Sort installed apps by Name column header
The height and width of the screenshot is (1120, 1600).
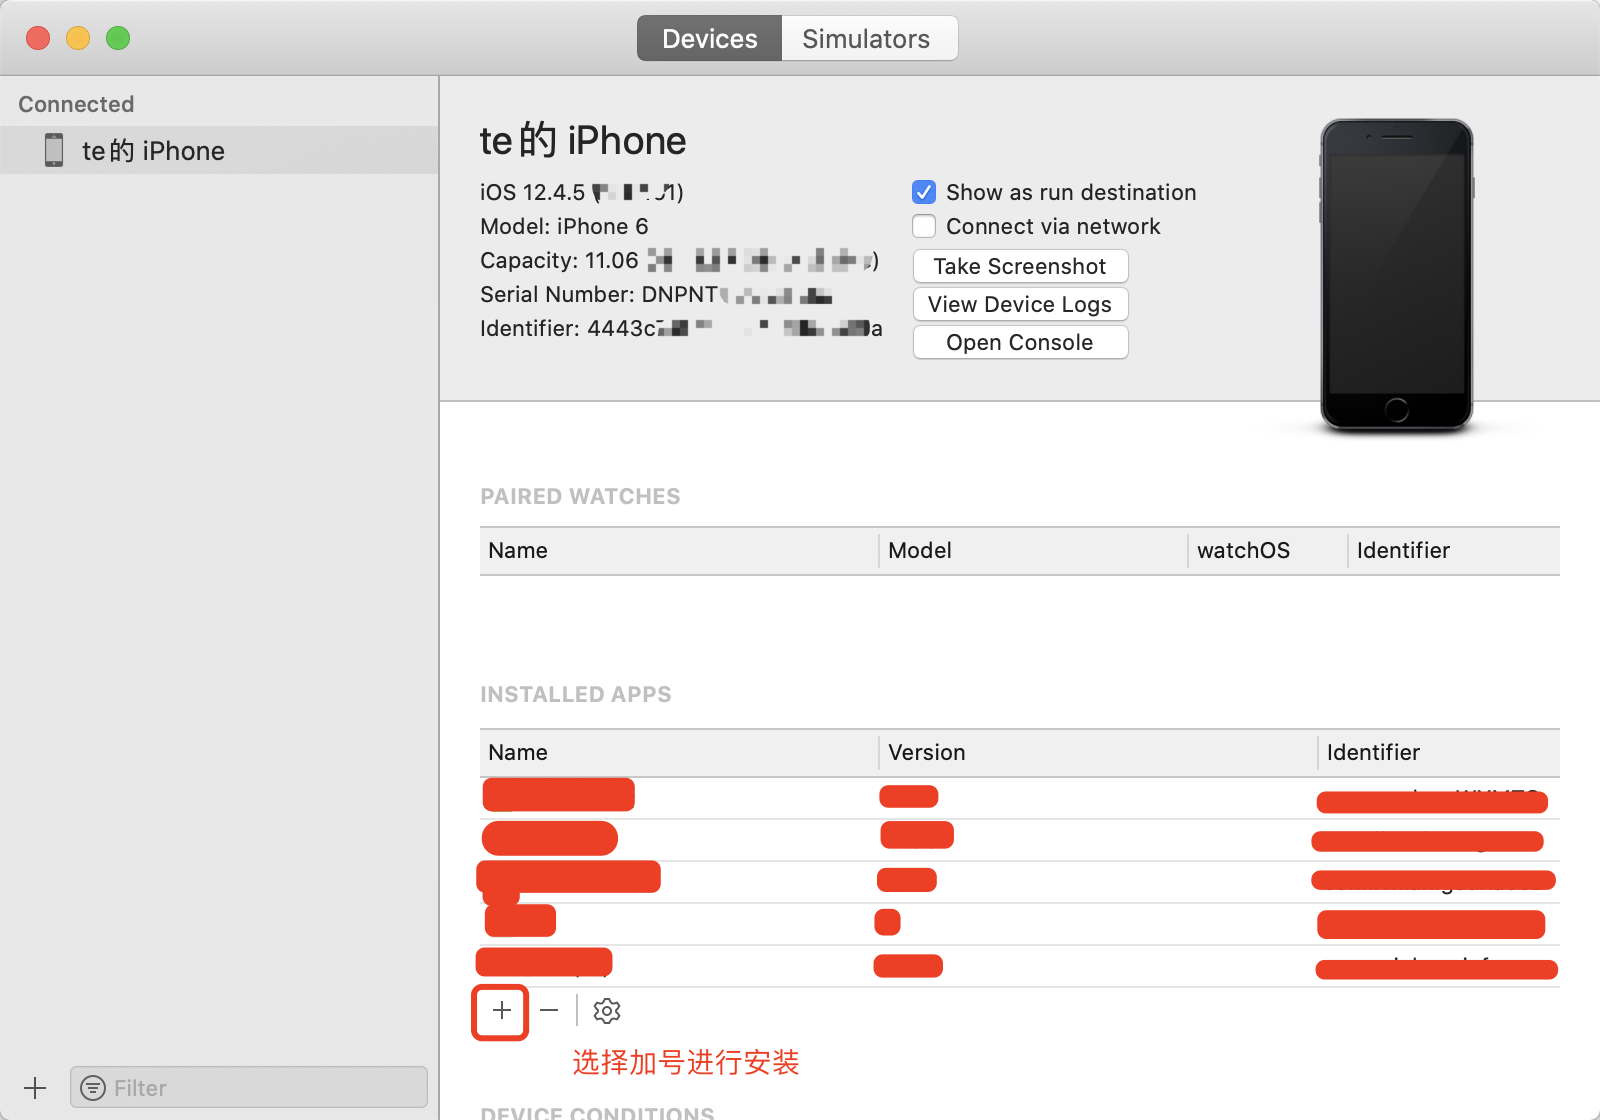click(679, 752)
